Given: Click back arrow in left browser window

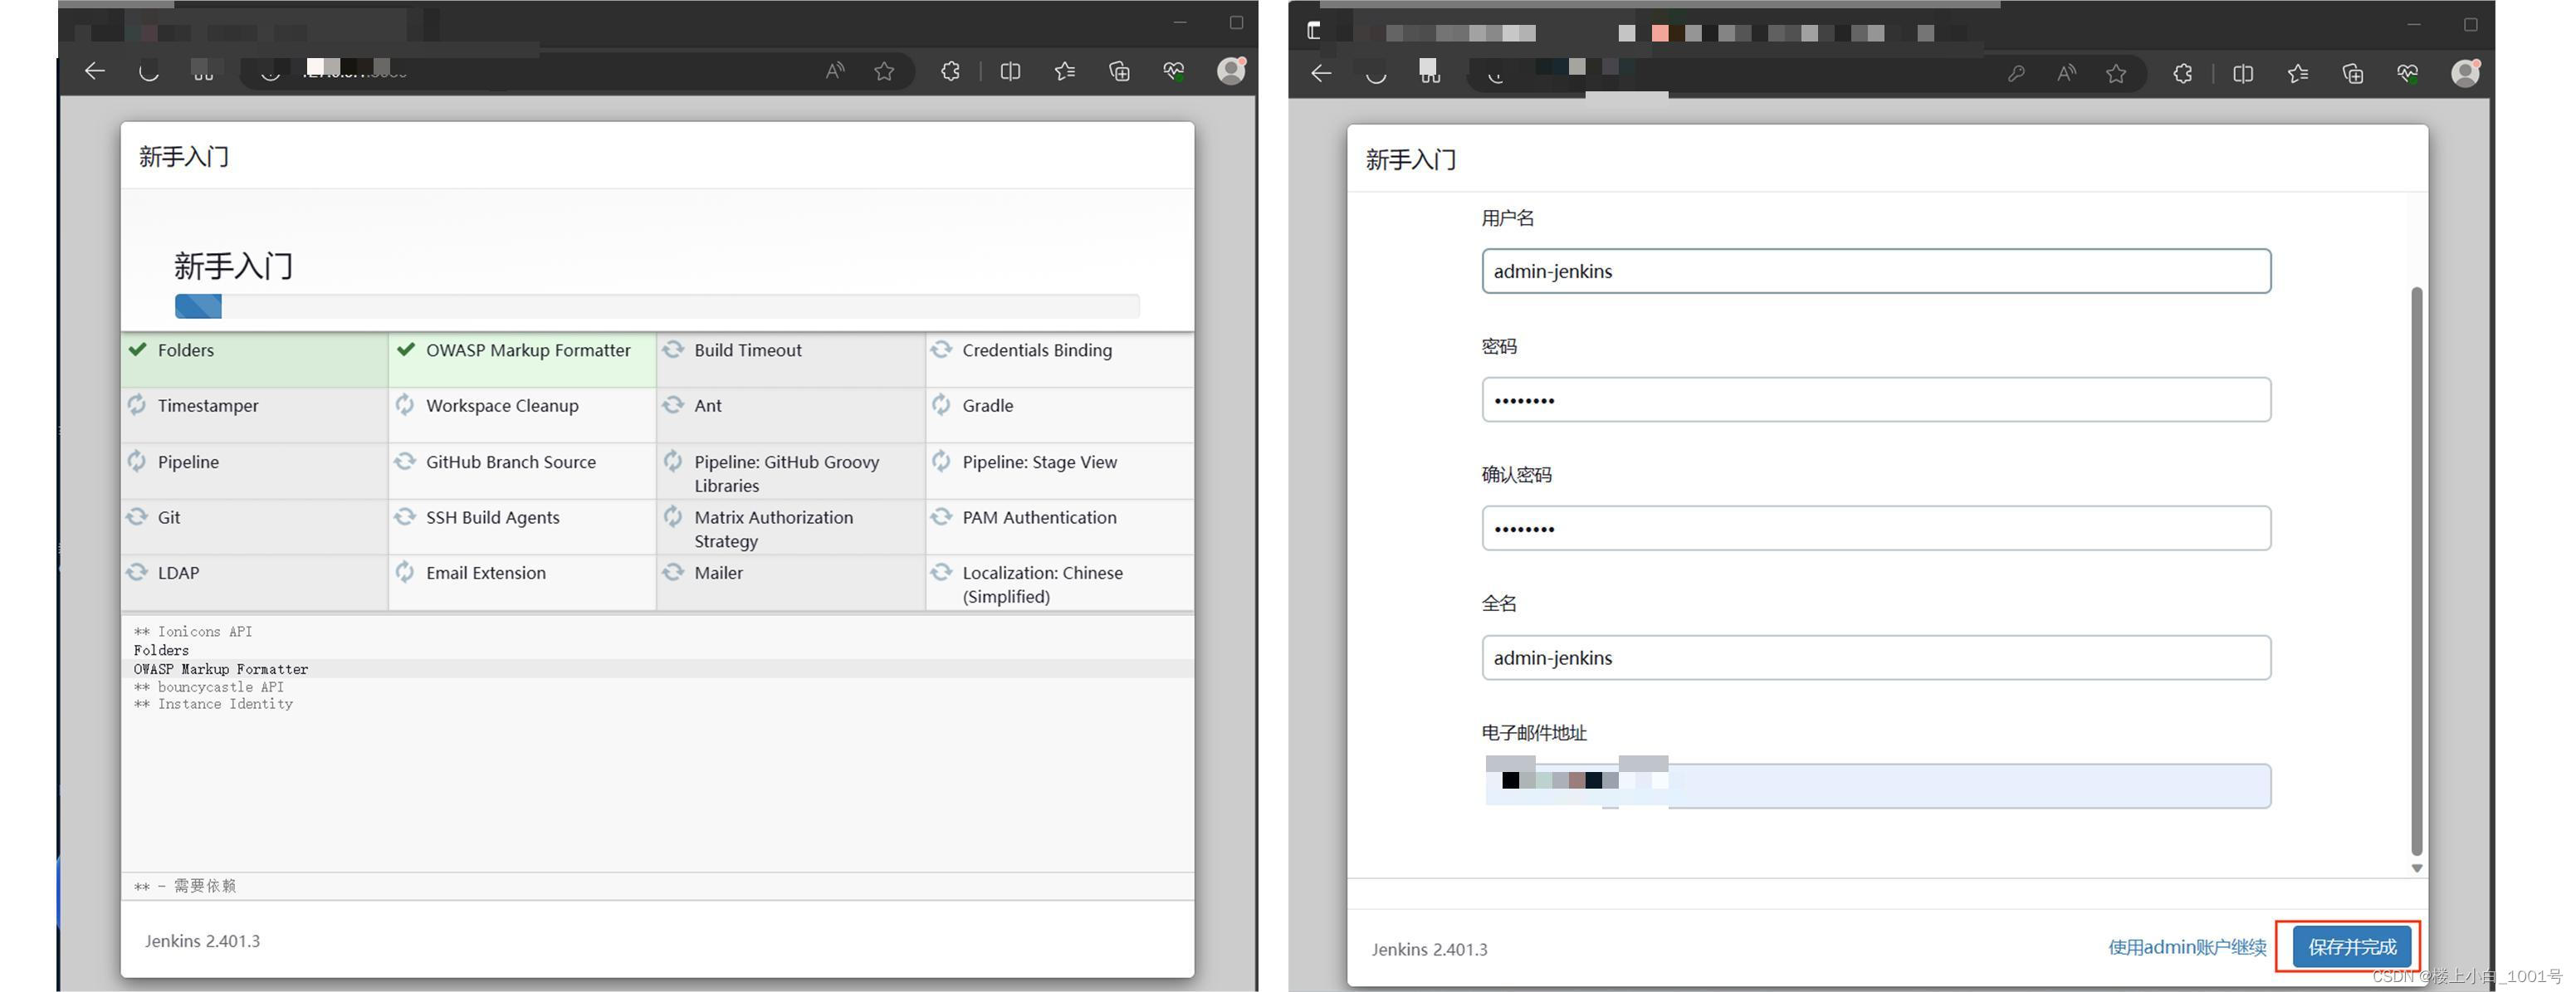Looking at the screenshot, I should [x=95, y=71].
